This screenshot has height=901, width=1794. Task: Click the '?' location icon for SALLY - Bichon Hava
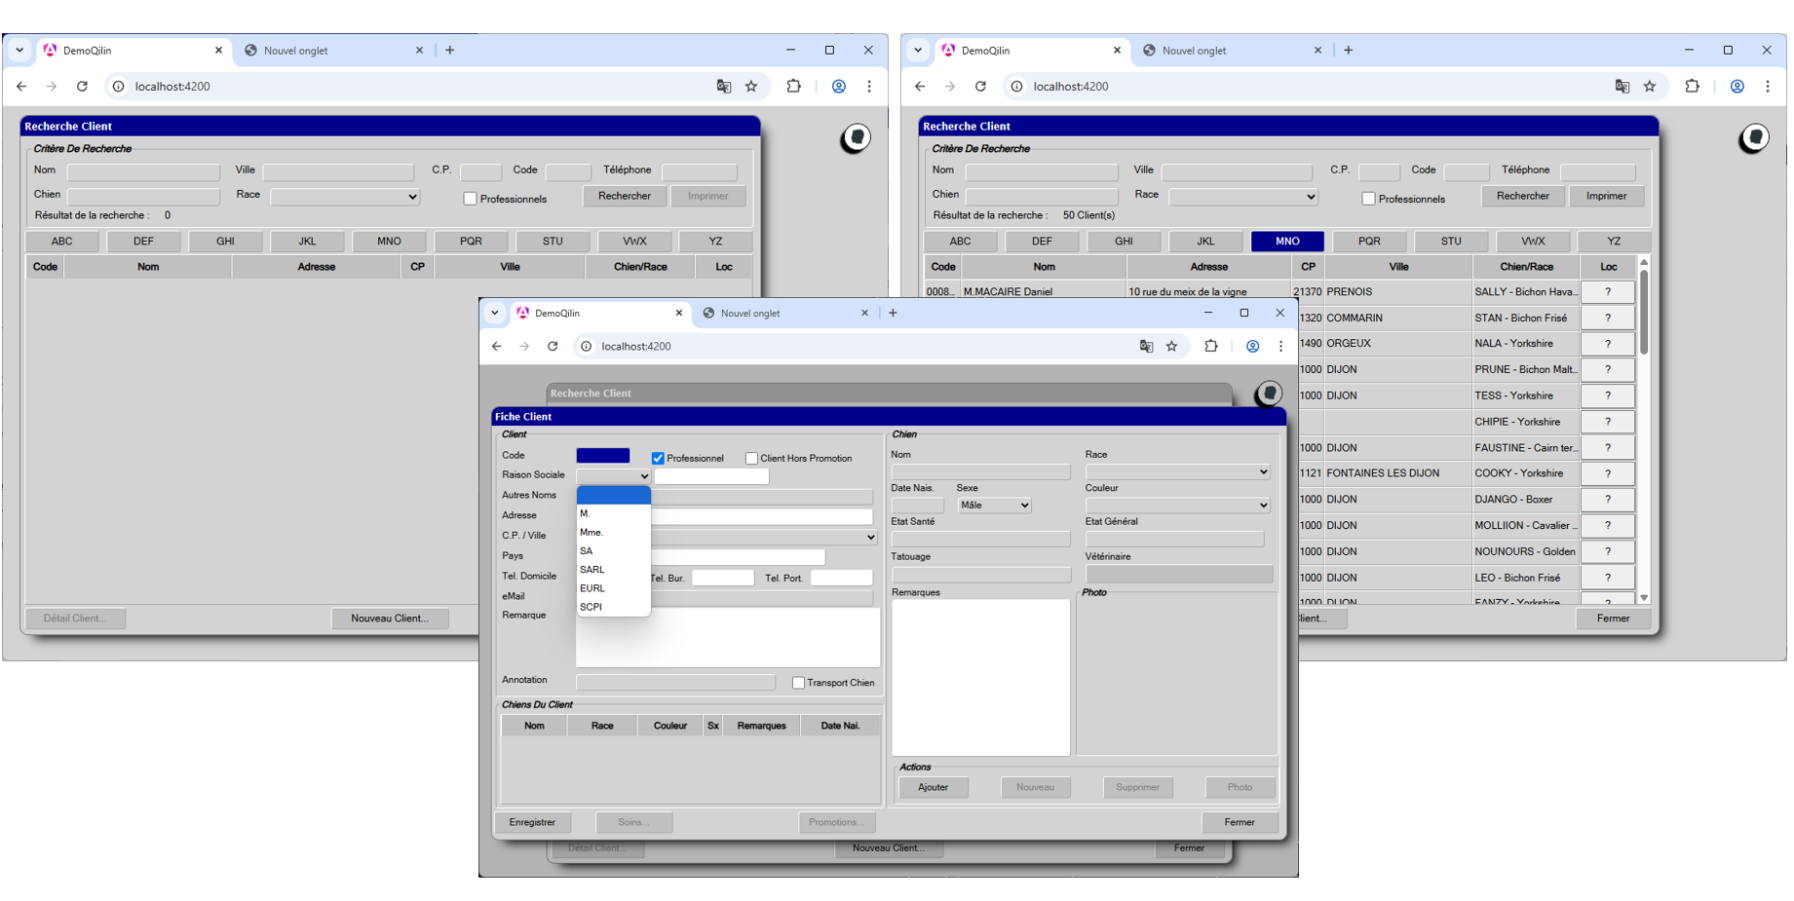1607,291
